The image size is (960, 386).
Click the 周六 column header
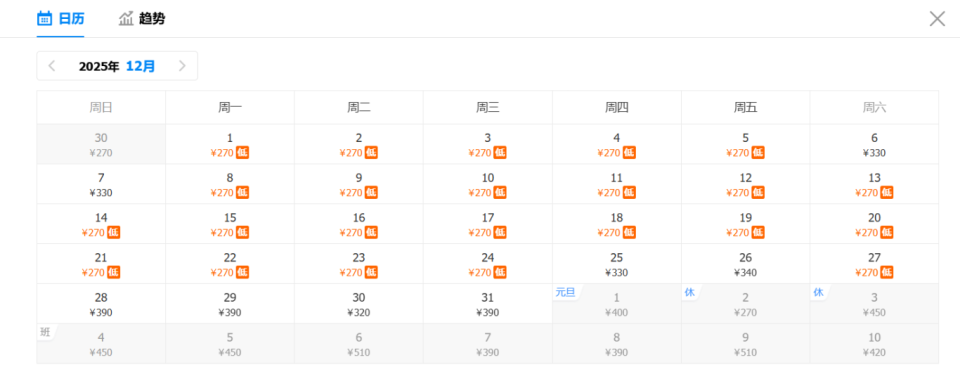pos(874,108)
